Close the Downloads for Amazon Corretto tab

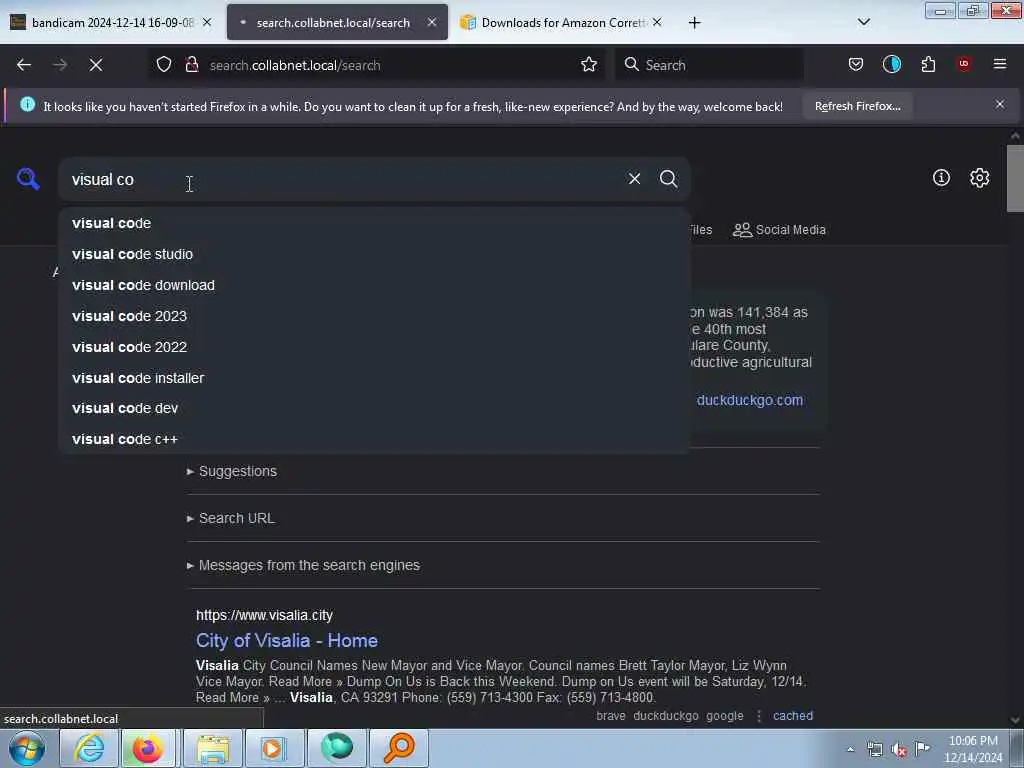[x=657, y=22]
